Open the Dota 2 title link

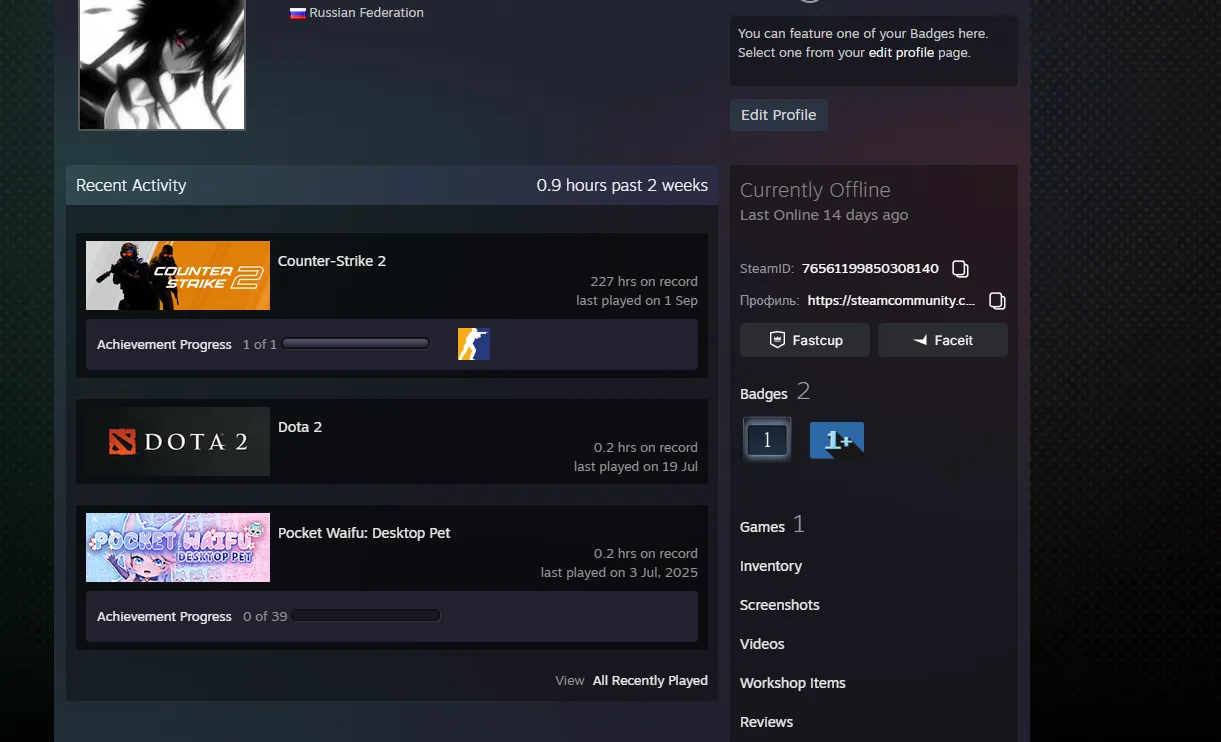tap(300, 427)
